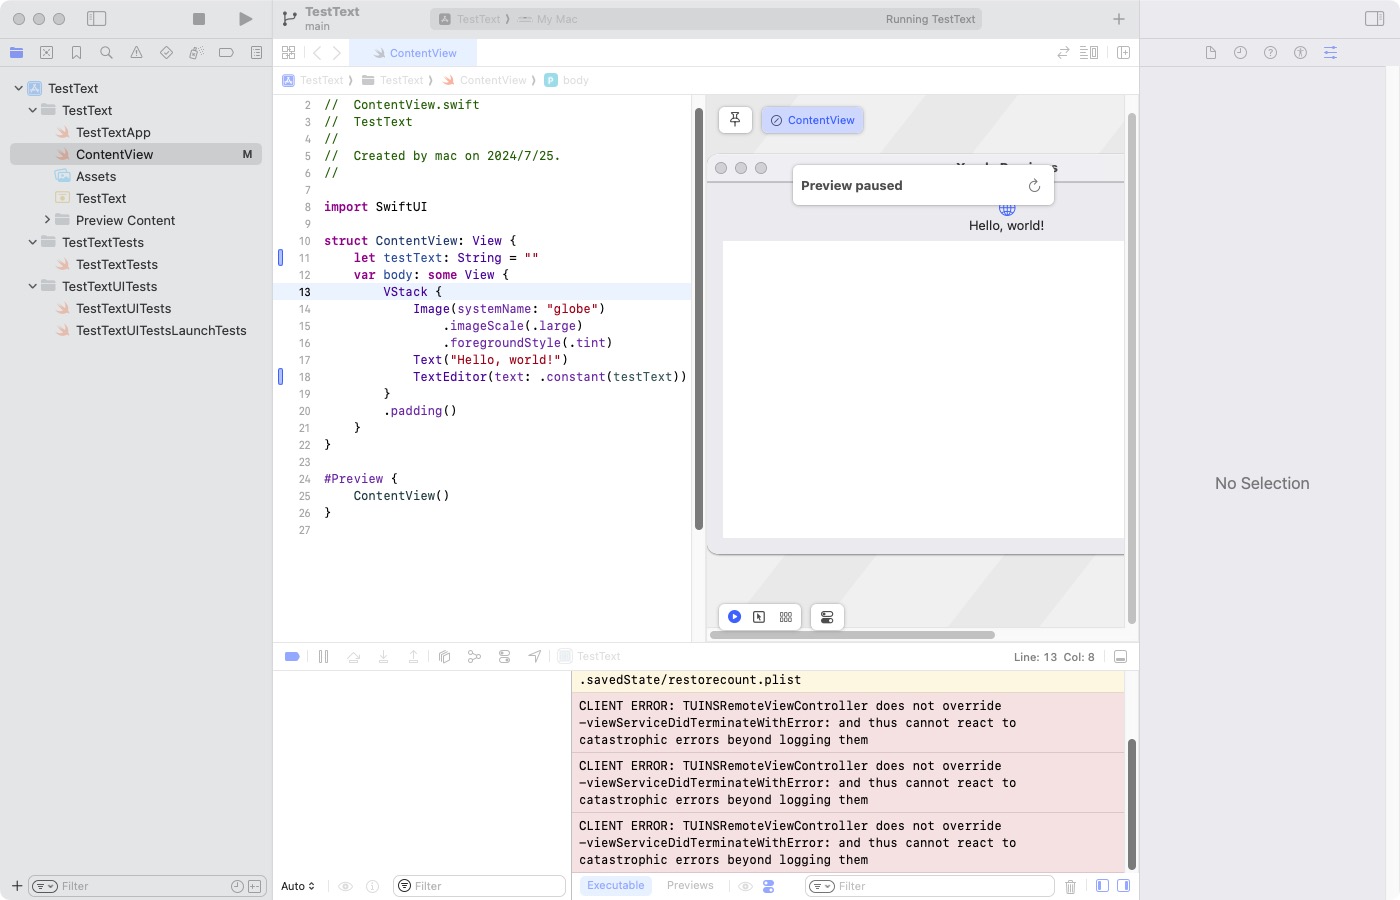Add a new editor pane on the right
Viewport: 1400px width, 900px height.
[1123, 53]
